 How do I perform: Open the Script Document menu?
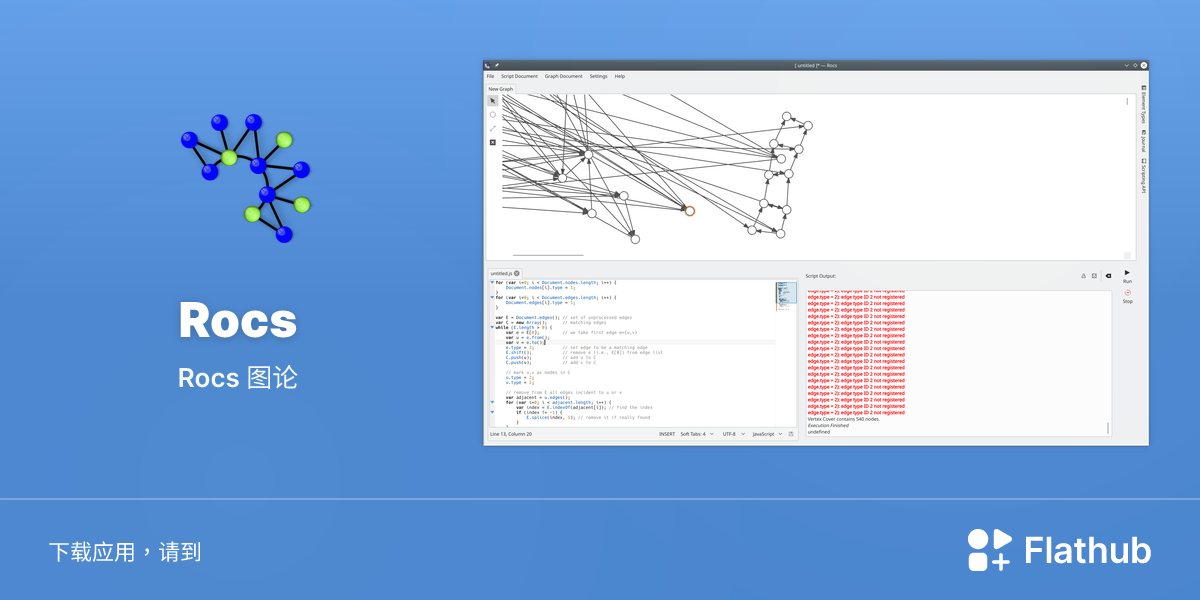click(519, 76)
